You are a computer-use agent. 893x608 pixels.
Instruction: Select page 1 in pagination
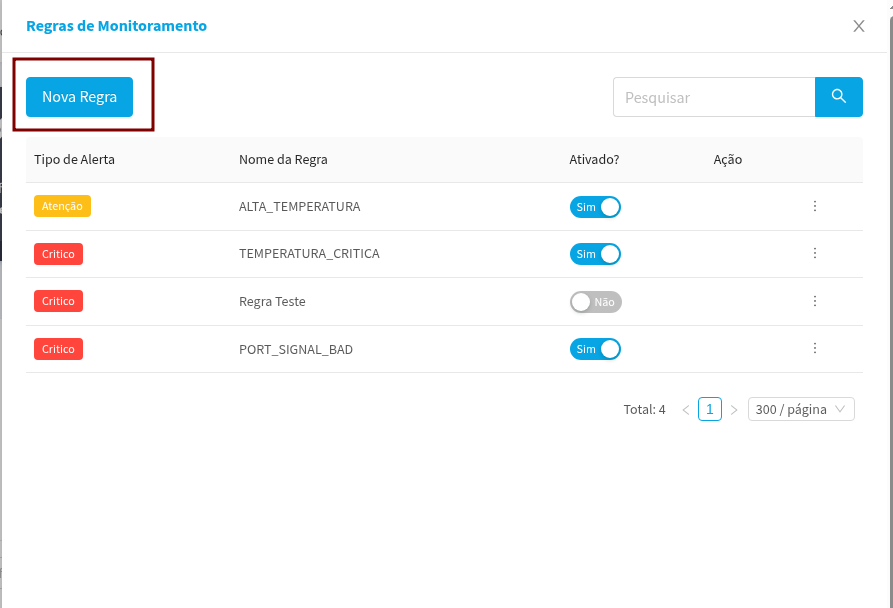(709, 409)
